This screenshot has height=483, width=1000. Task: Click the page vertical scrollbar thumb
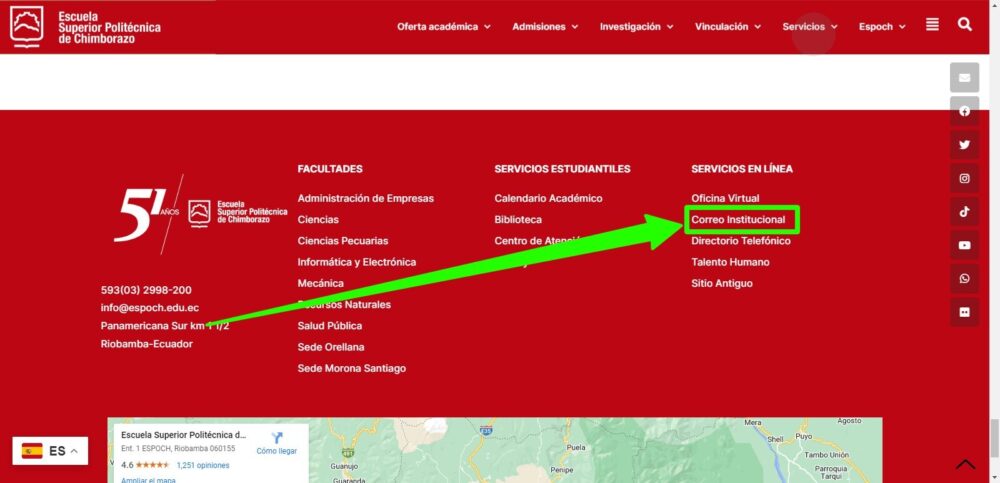coord(994,438)
